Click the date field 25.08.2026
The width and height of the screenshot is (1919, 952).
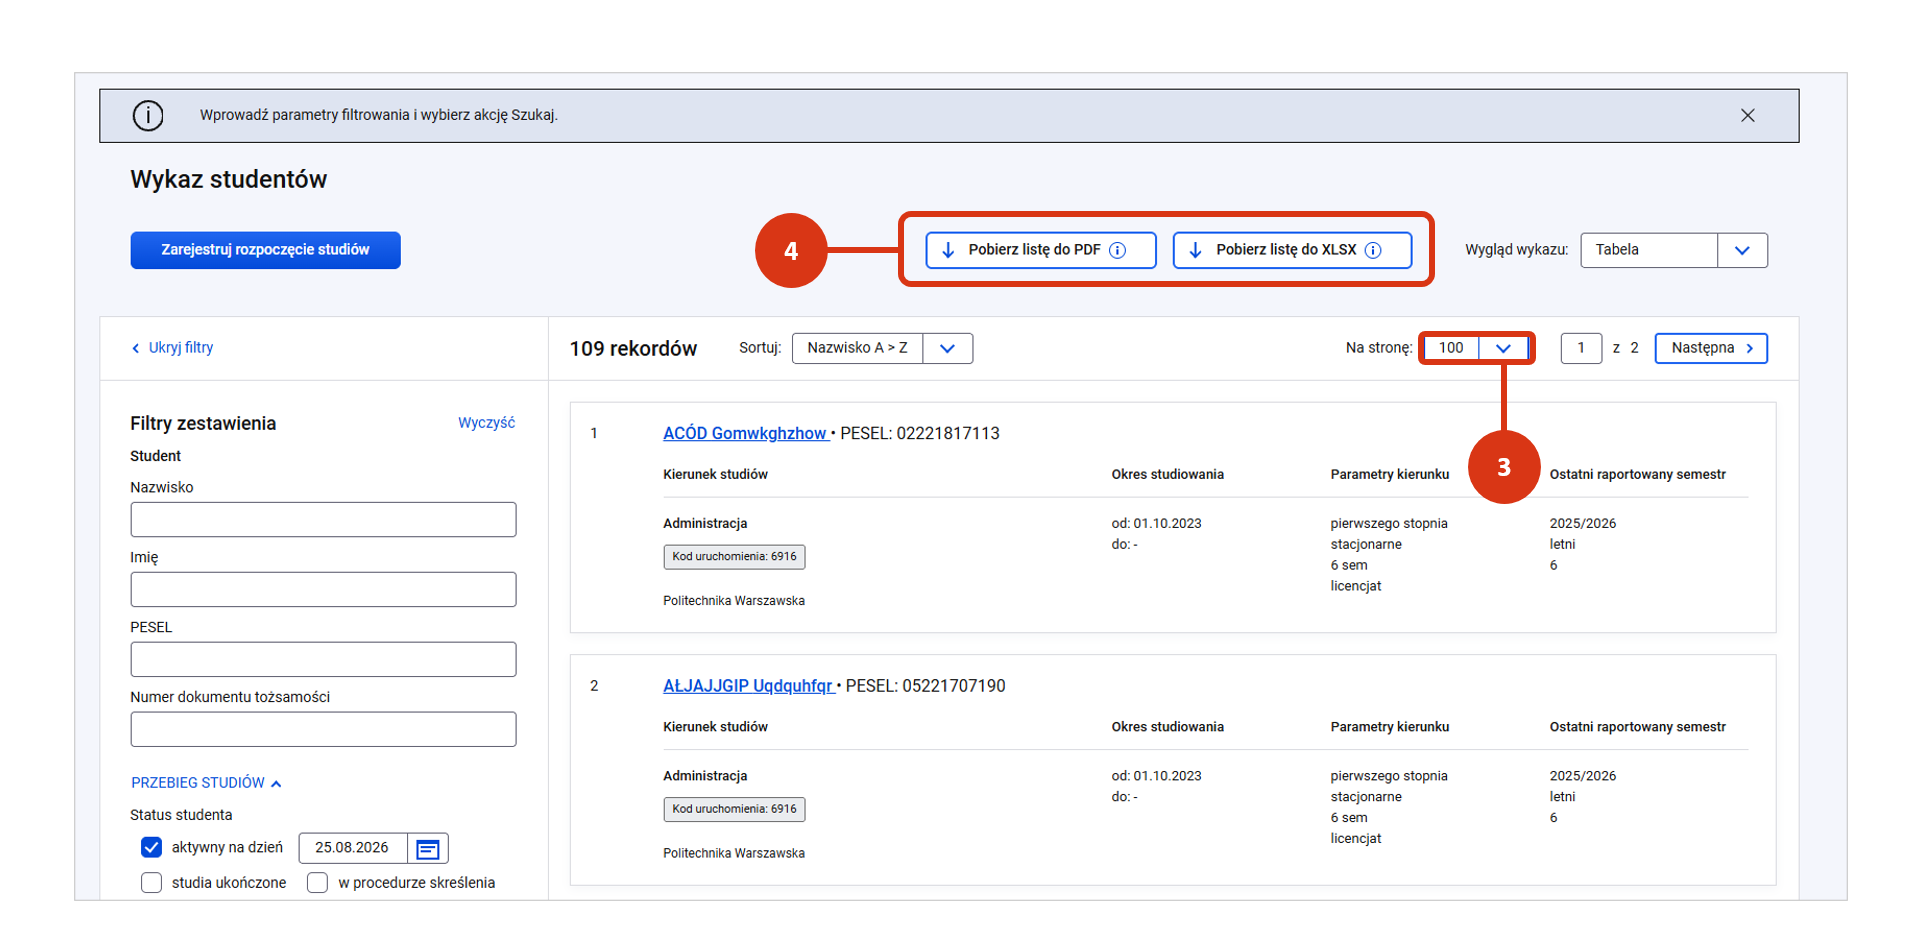(x=353, y=848)
